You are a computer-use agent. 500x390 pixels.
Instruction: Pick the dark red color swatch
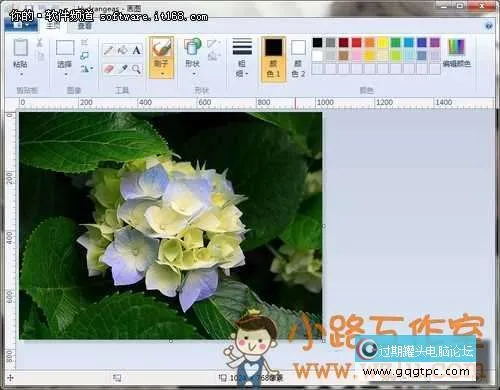[x=343, y=43]
